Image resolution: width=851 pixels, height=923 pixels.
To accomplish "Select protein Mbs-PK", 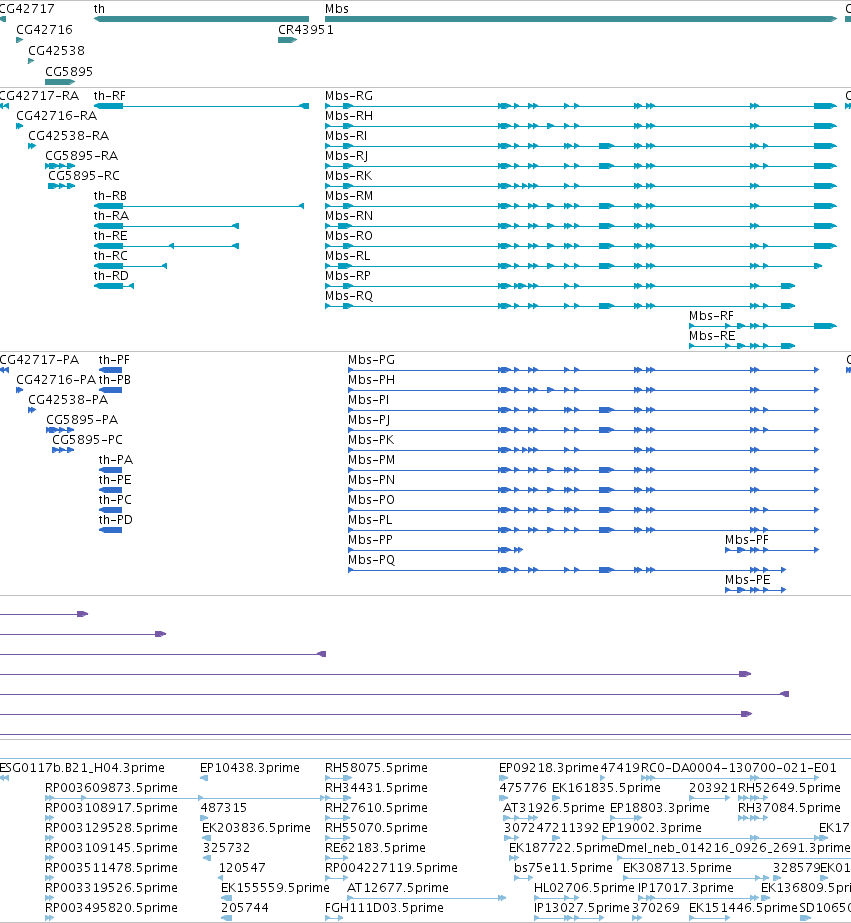I will pyautogui.click(x=583, y=450).
